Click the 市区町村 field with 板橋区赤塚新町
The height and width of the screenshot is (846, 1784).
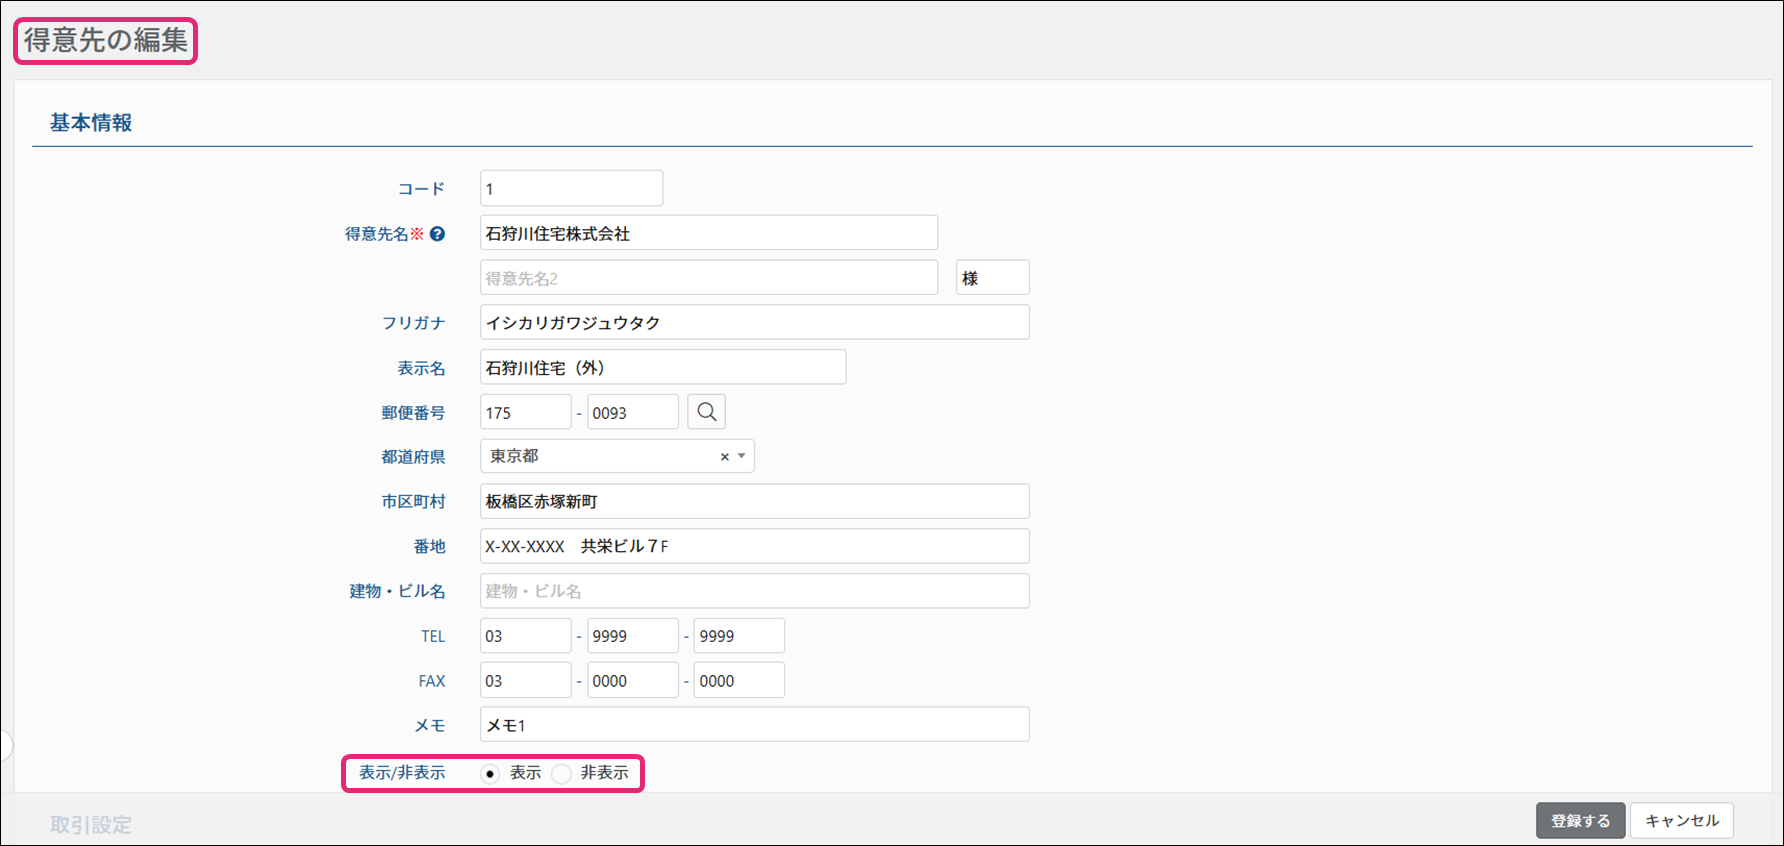click(754, 501)
